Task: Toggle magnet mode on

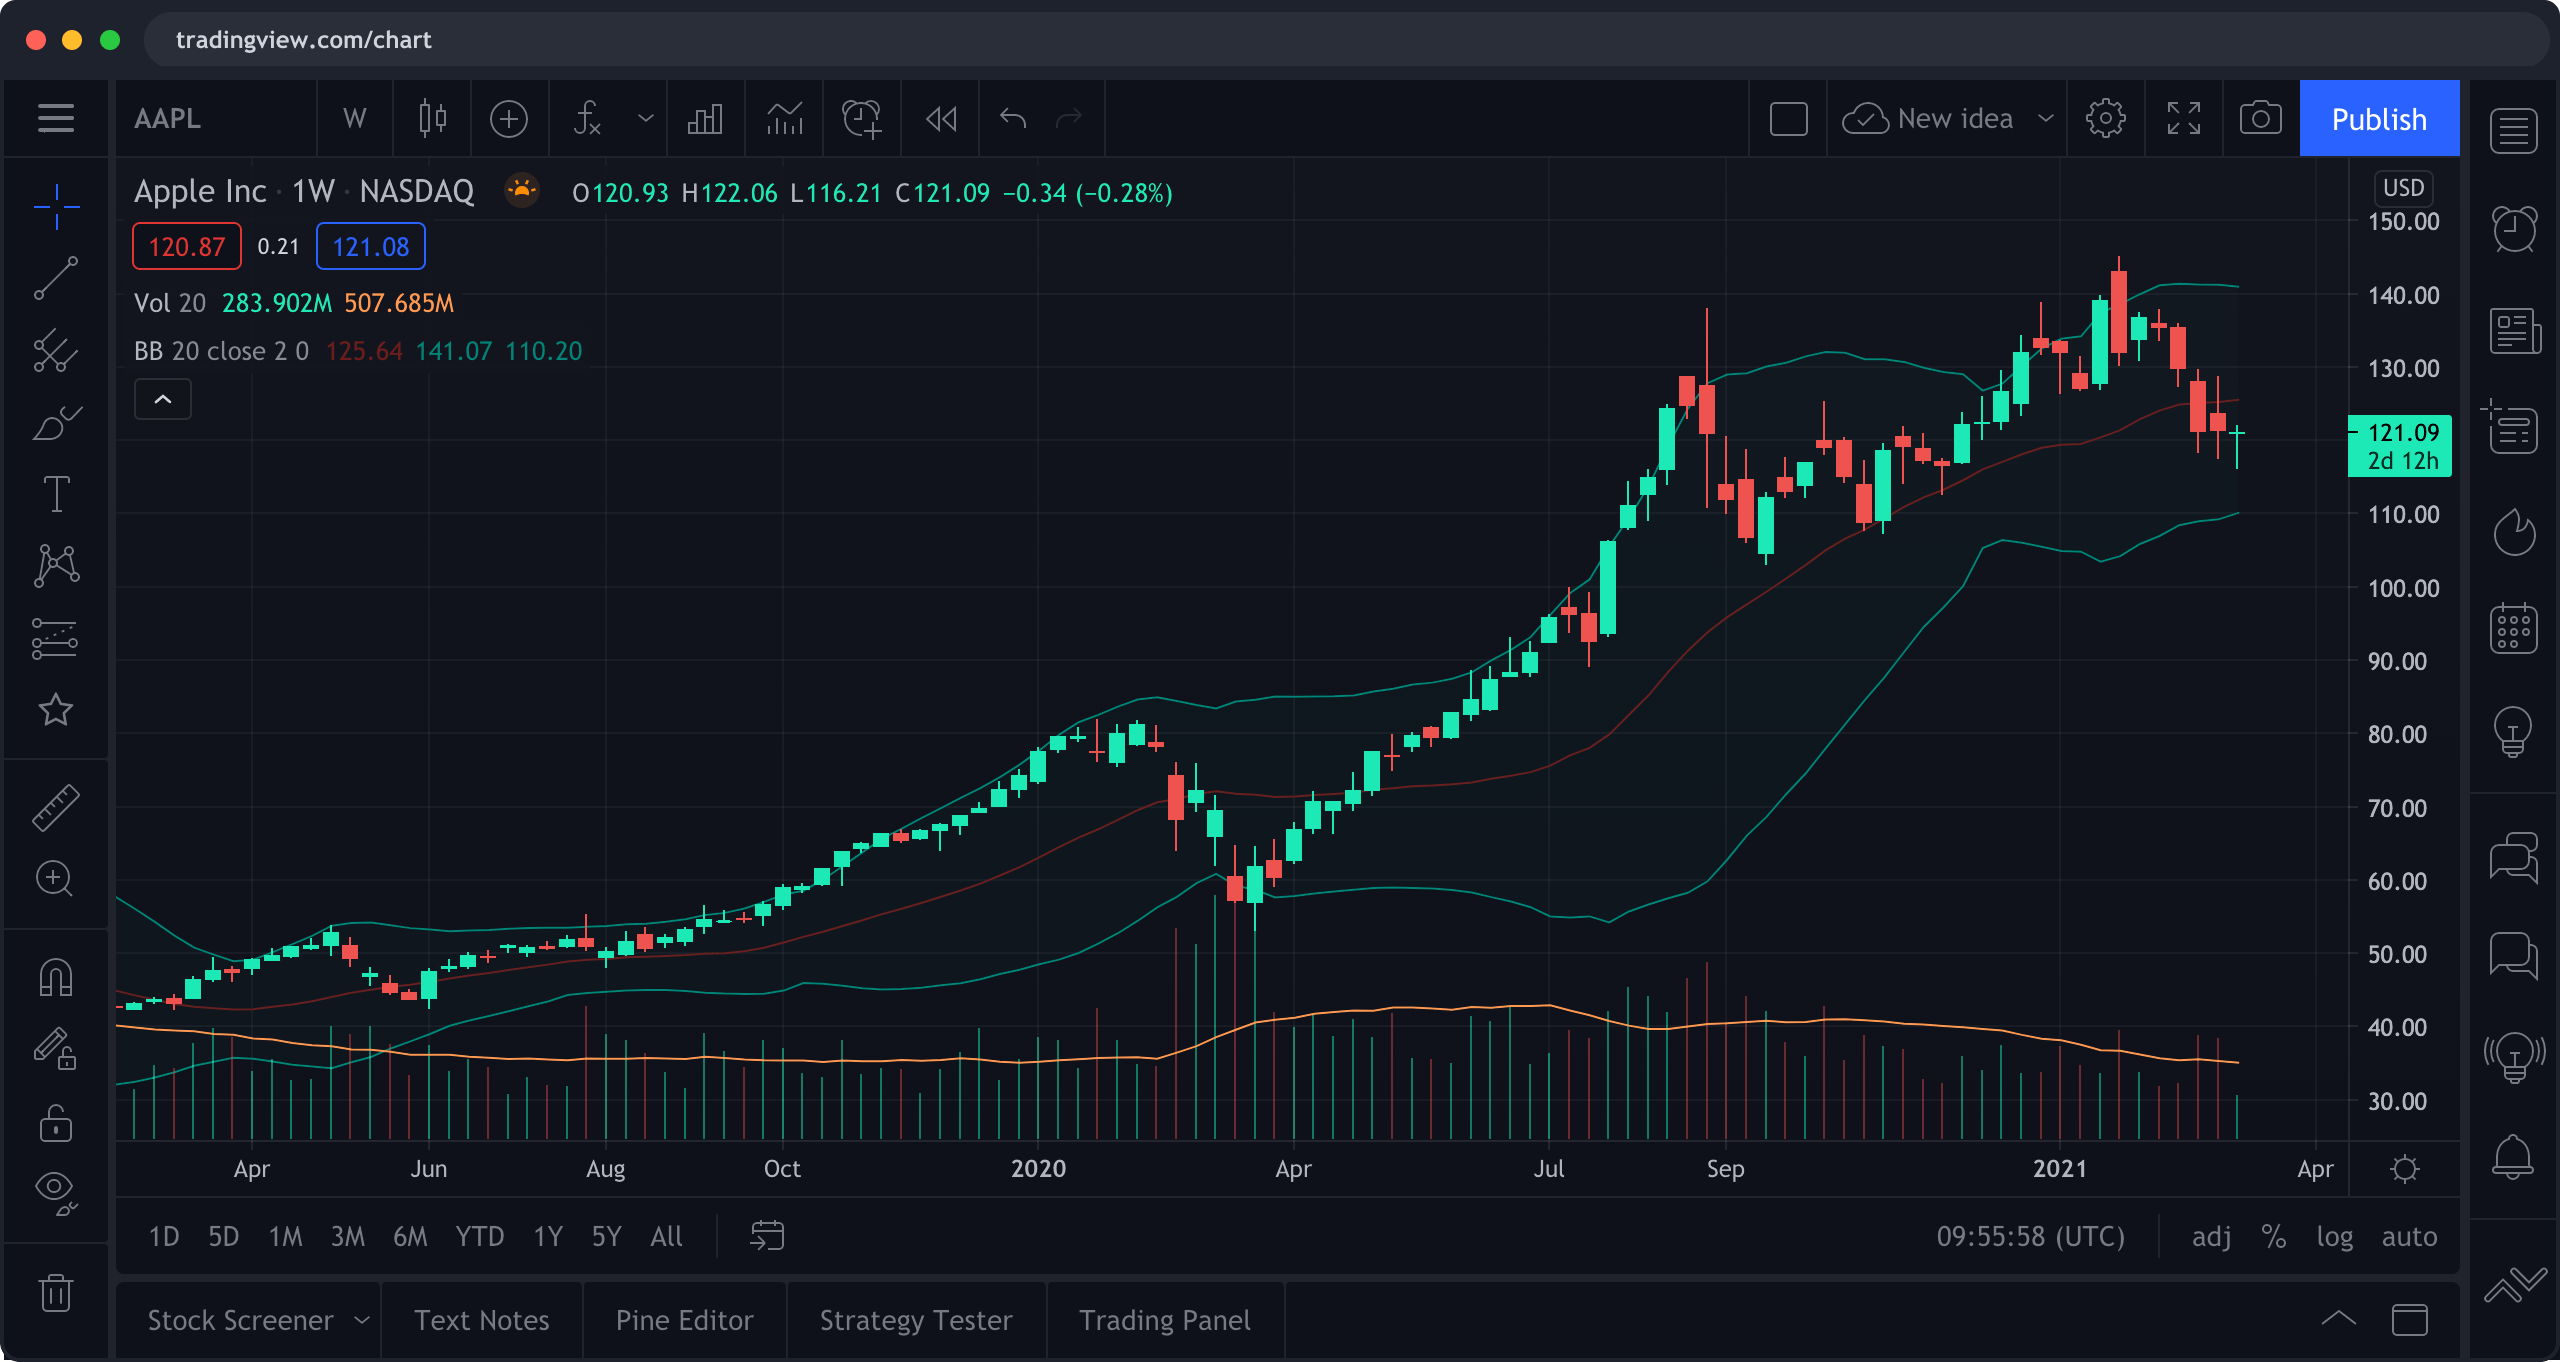Action: tap(56, 977)
